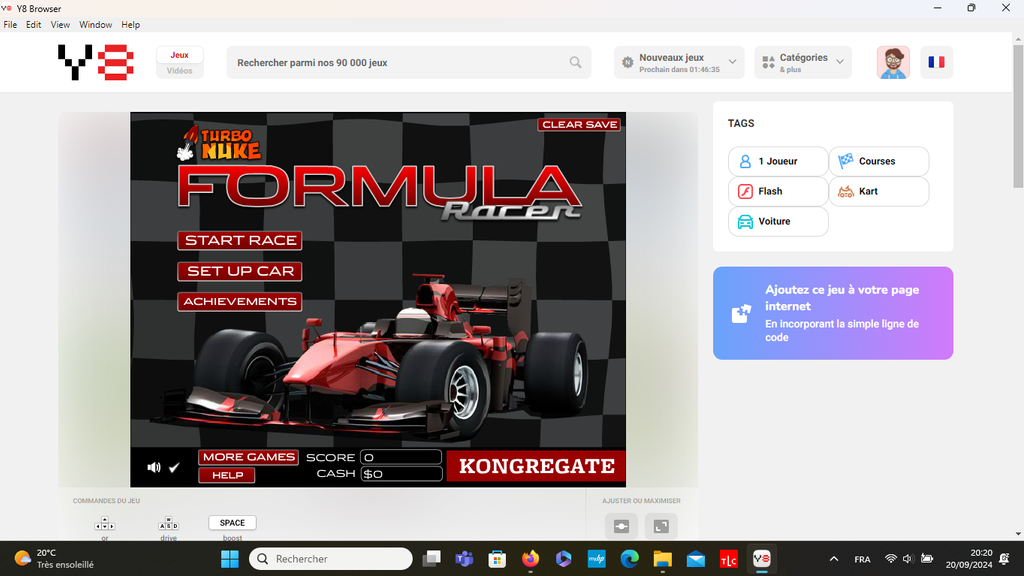The width and height of the screenshot is (1024, 576).
Task: Click the search magnifier icon
Action: [575, 62]
